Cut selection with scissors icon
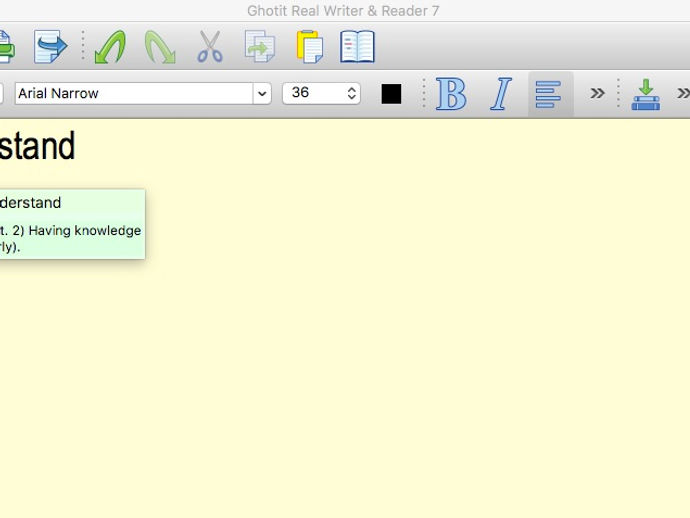The width and height of the screenshot is (690, 518). click(x=210, y=46)
